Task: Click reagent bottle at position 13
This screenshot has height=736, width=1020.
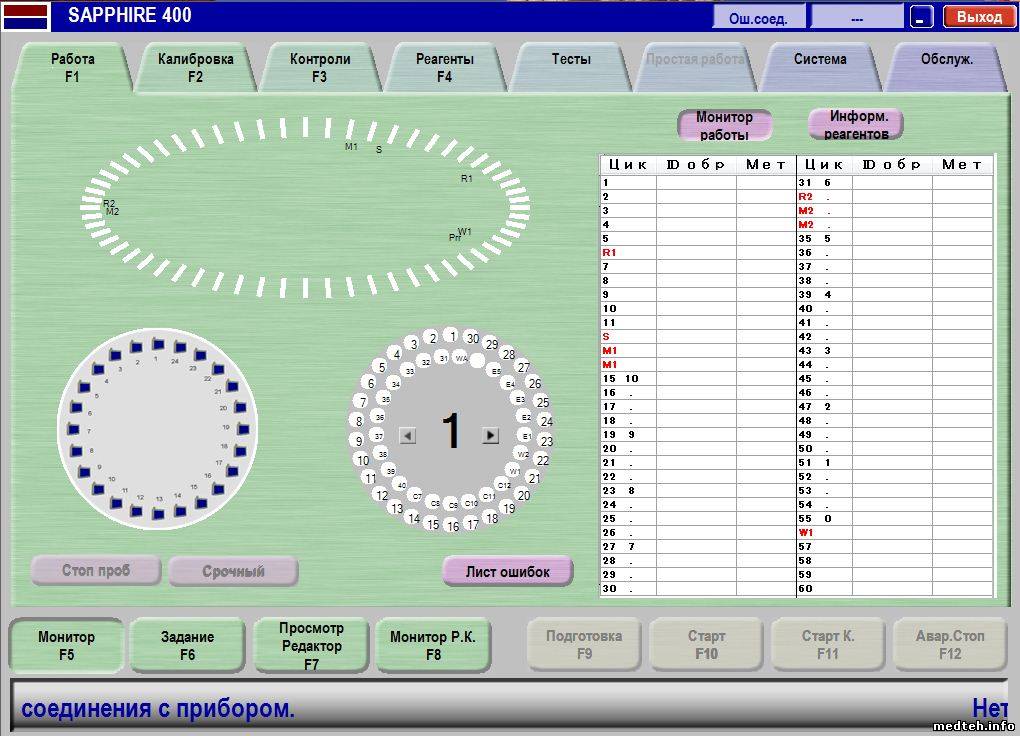Action: [x=158, y=513]
